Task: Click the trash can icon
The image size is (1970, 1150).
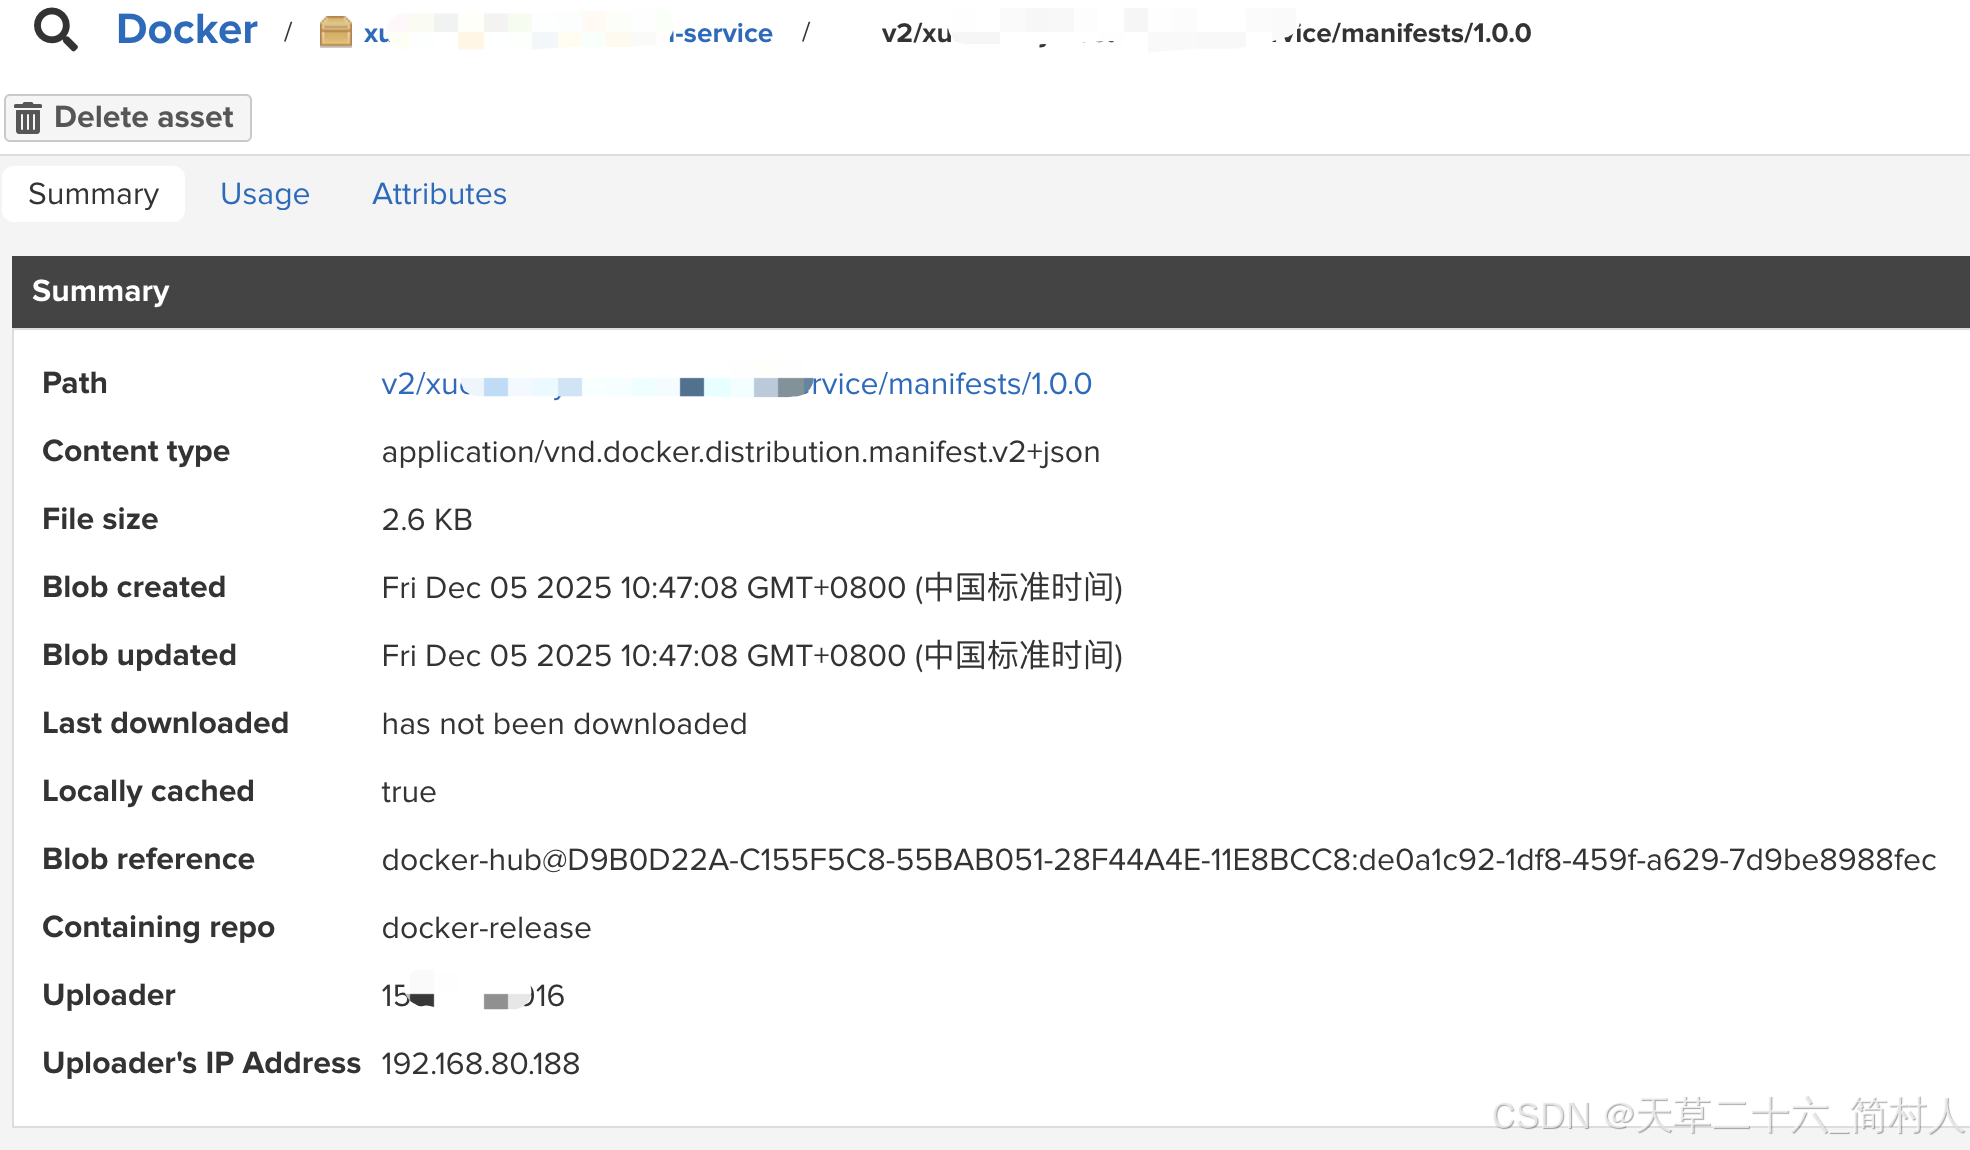Action: (28, 118)
